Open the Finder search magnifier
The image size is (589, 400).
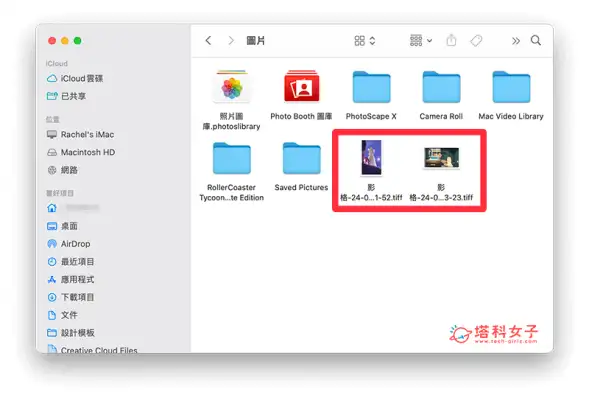pos(536,40)
